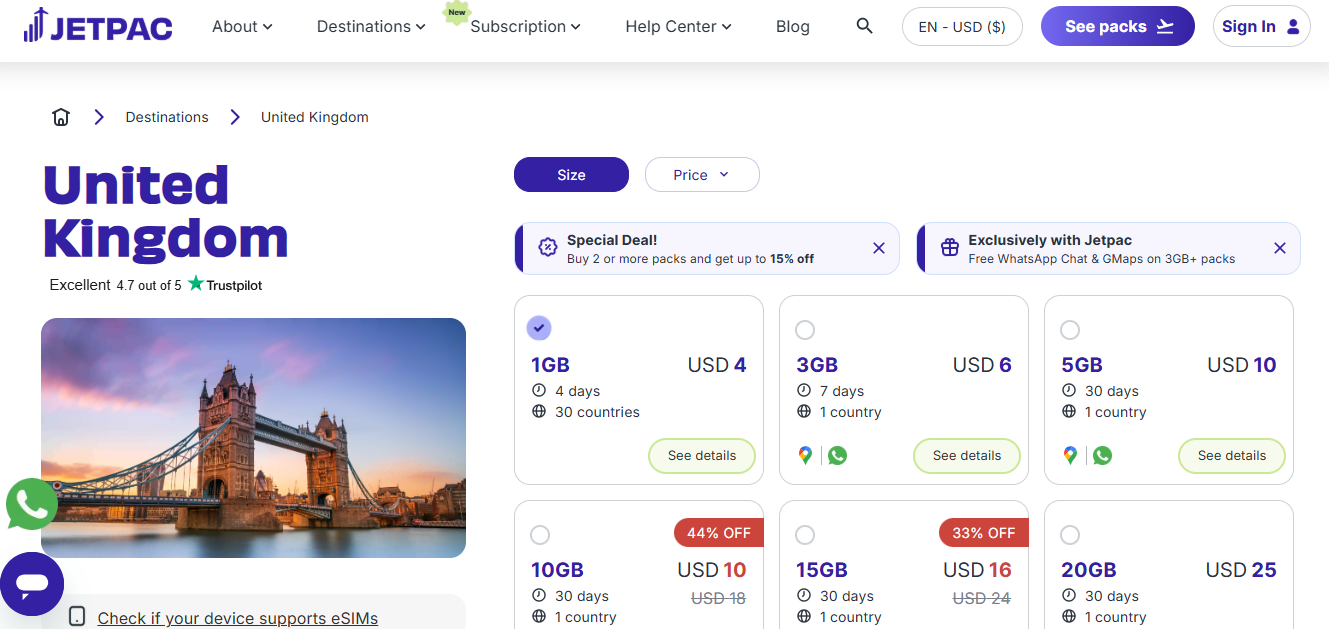1329x629 pixels.
Task: Click the 44% OFF badge on 10GB pack
Action: click(718, 533)
